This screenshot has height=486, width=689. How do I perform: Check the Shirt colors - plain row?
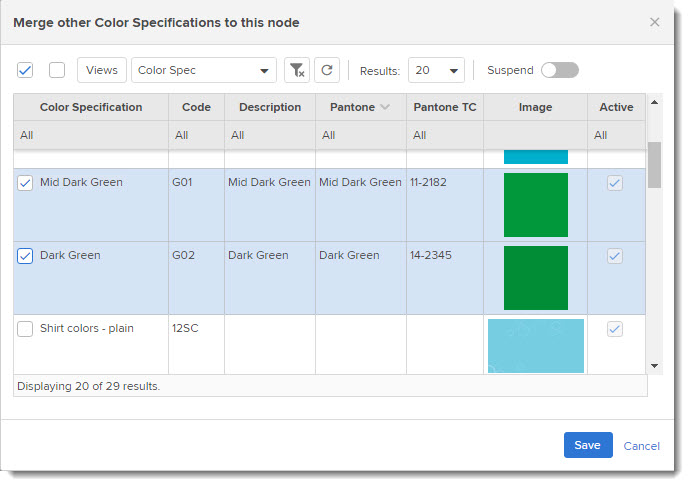tap(25, 329)
